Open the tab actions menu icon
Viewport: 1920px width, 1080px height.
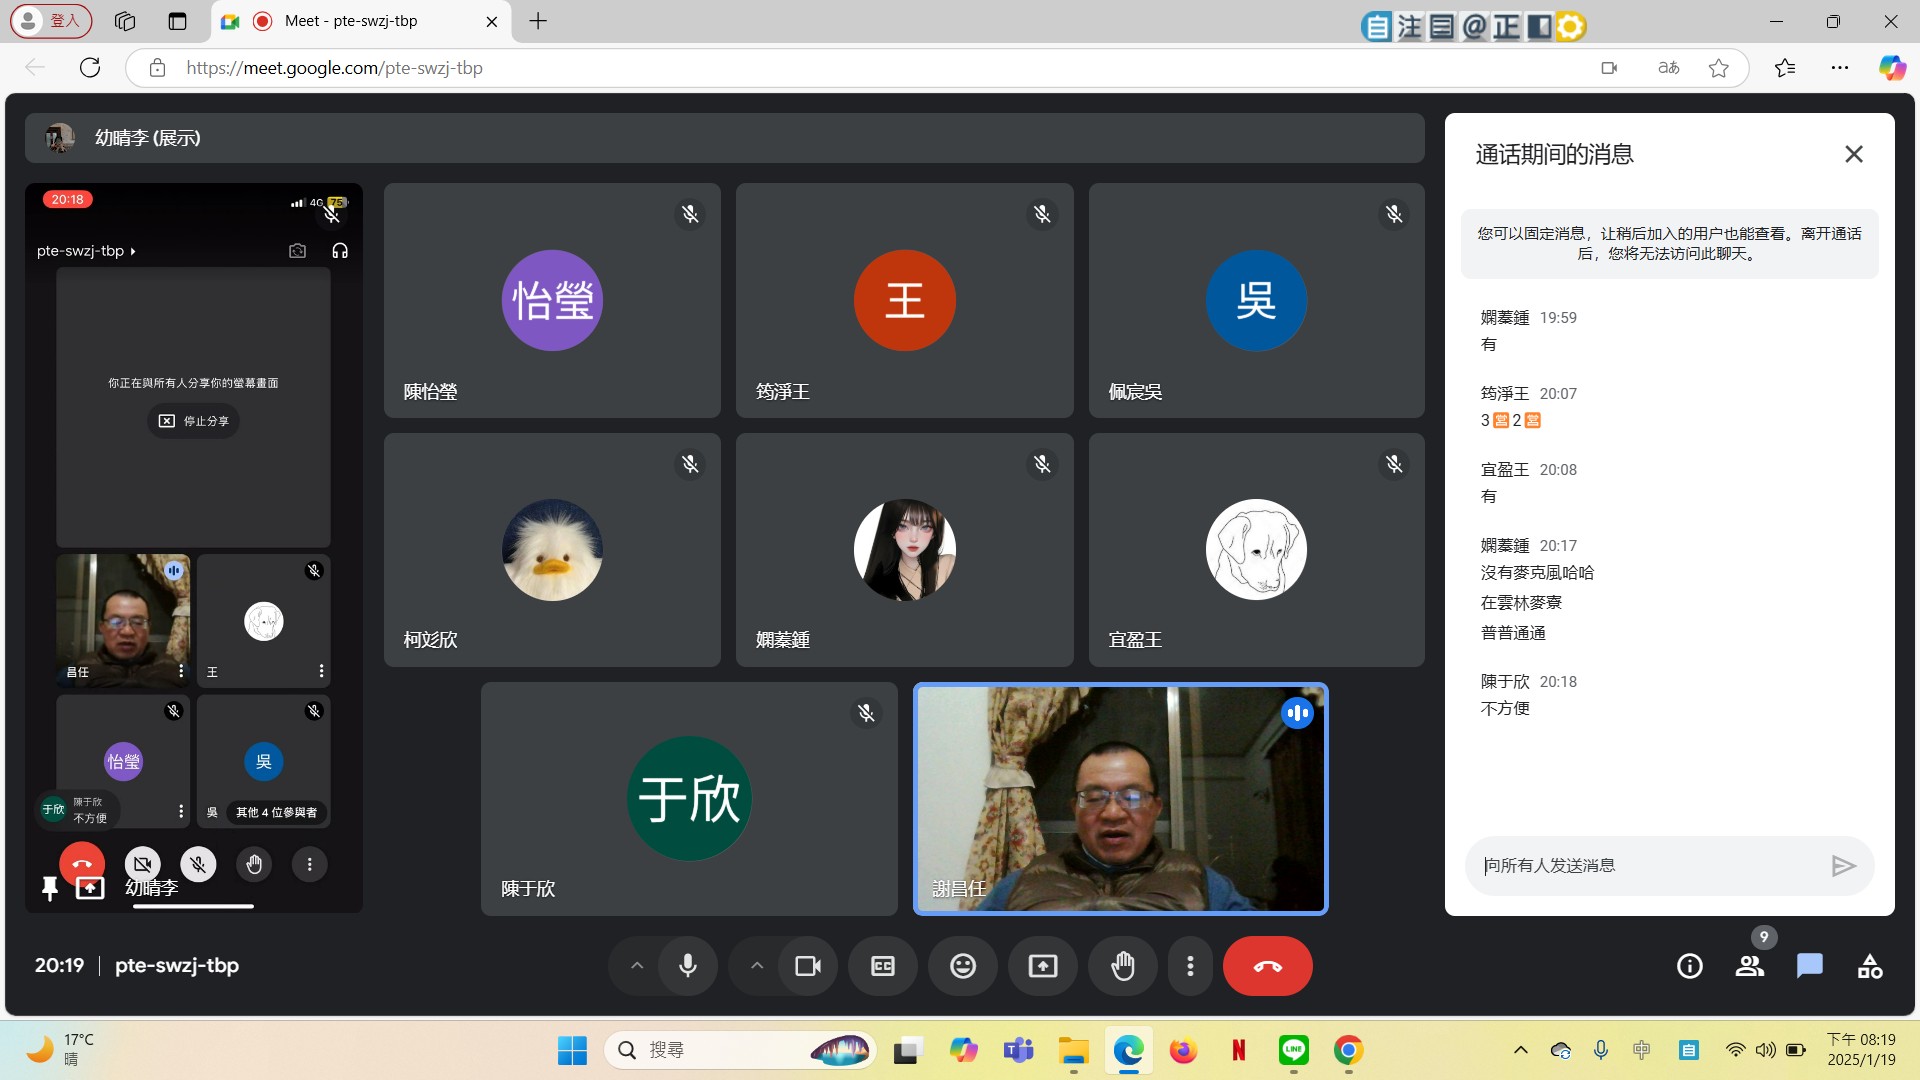(x=177, y=21)
